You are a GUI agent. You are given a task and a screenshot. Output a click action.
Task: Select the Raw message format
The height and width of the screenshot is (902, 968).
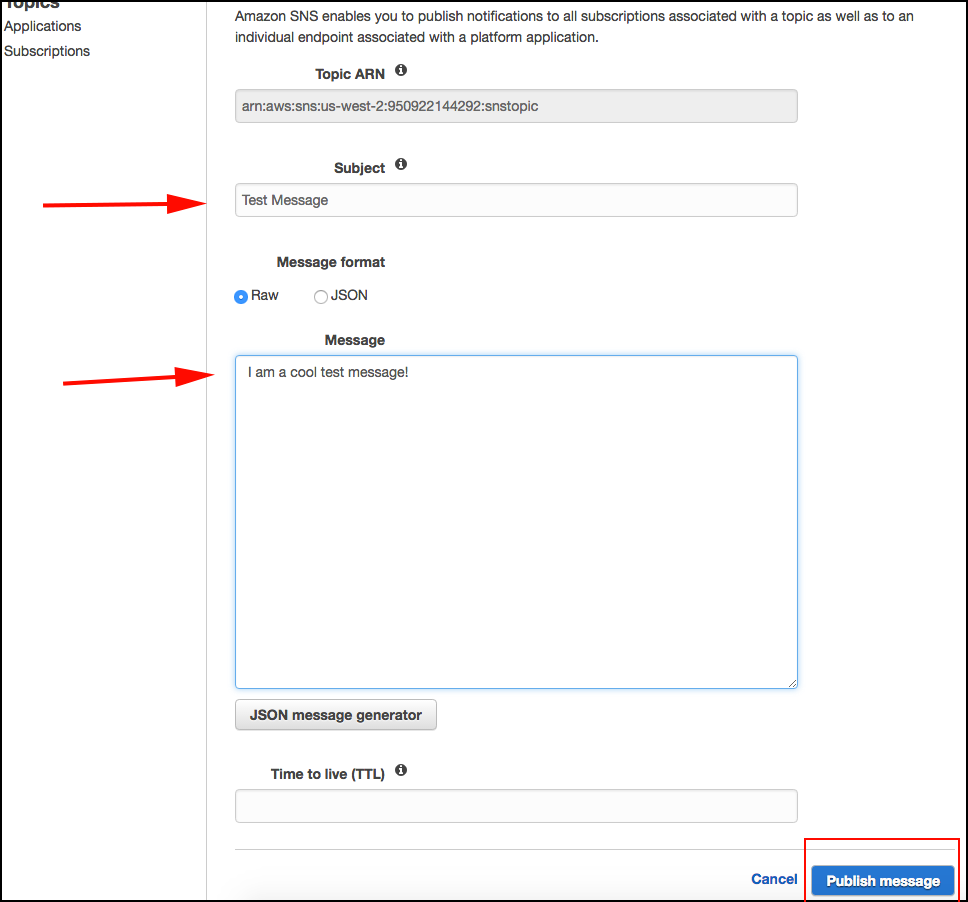coord(241,297)
